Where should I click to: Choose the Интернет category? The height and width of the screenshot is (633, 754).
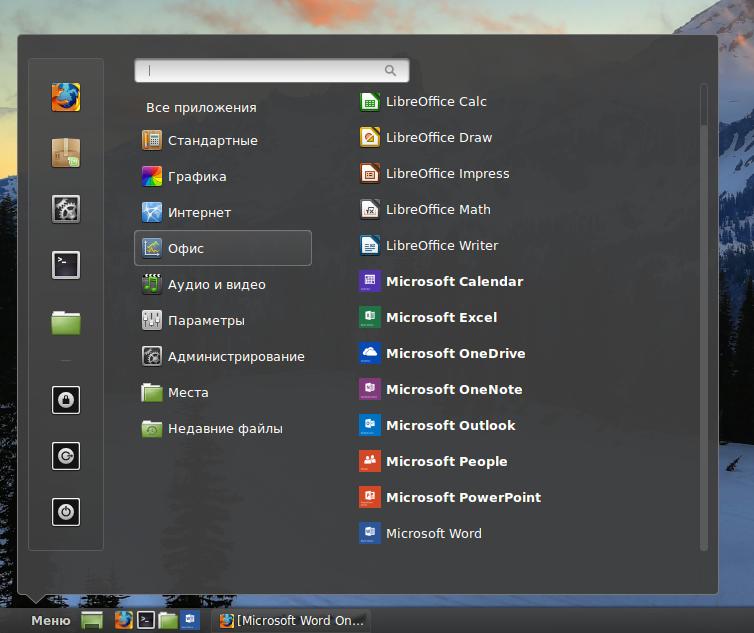(187, 212)
